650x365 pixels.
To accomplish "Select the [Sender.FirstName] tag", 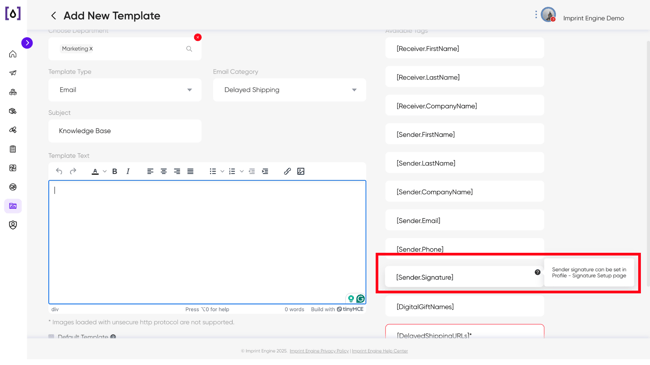I will (464, 134).
